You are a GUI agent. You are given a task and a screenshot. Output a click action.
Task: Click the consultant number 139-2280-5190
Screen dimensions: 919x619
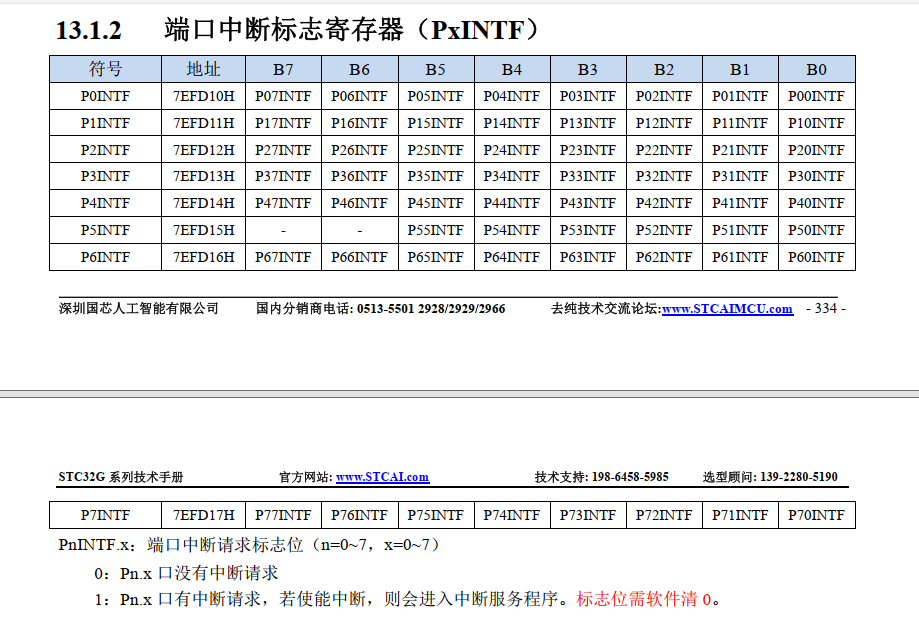[x=799, y=477]
